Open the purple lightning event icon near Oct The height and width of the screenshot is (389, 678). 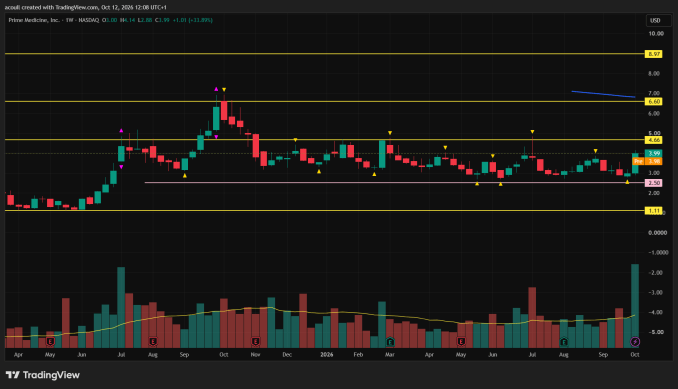(635, 342)
